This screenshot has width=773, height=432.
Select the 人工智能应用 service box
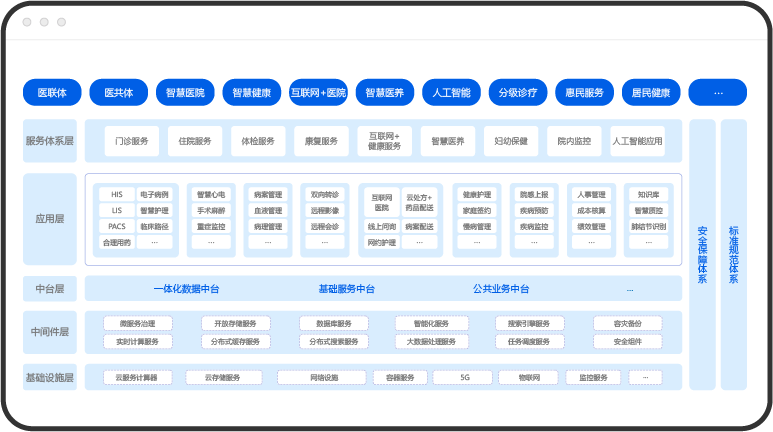637,141
